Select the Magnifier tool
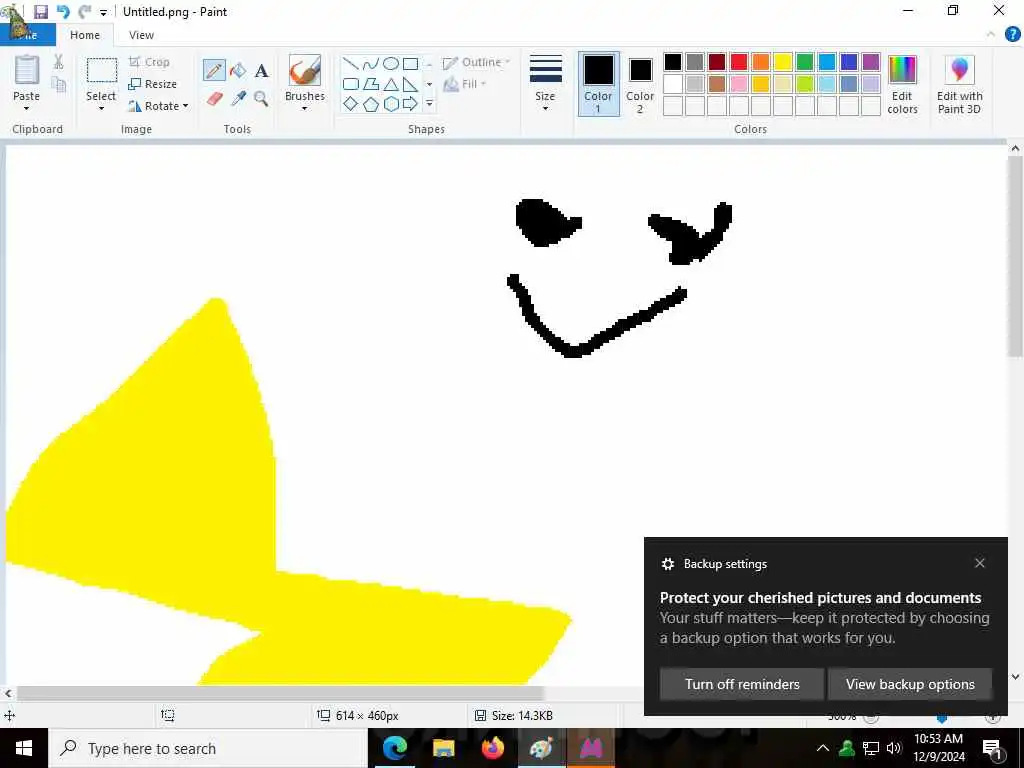Viewport: 1024px width, 768px height. 261,99
